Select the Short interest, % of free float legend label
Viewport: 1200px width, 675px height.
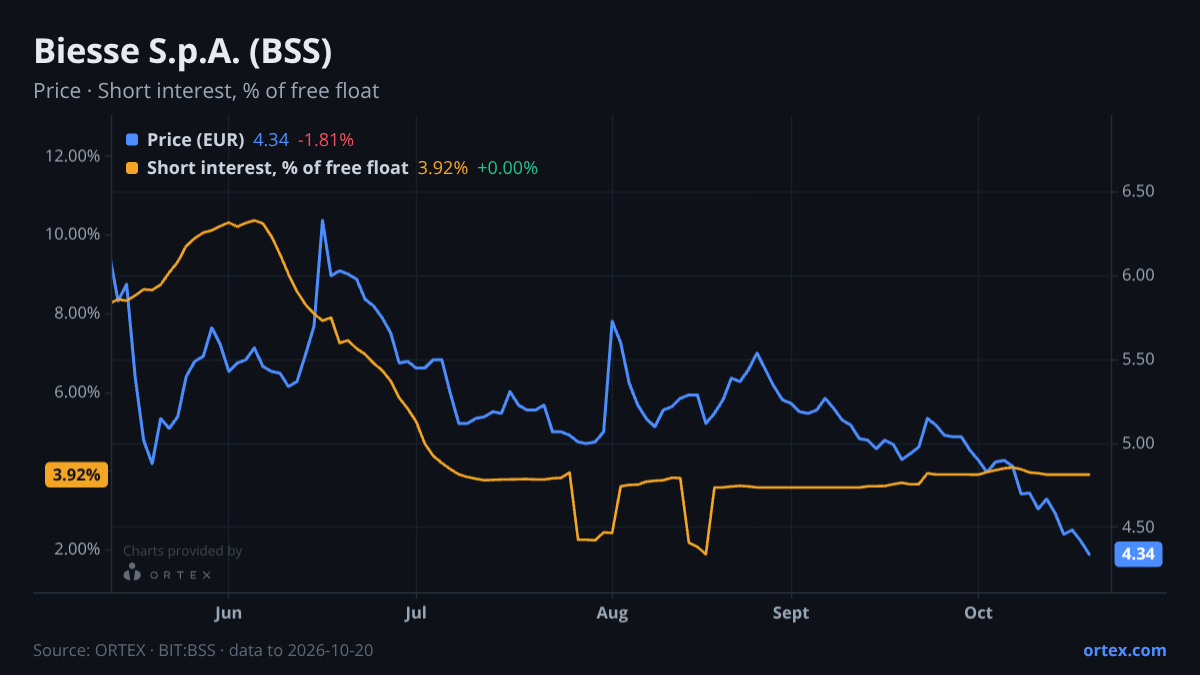(277, 168)
